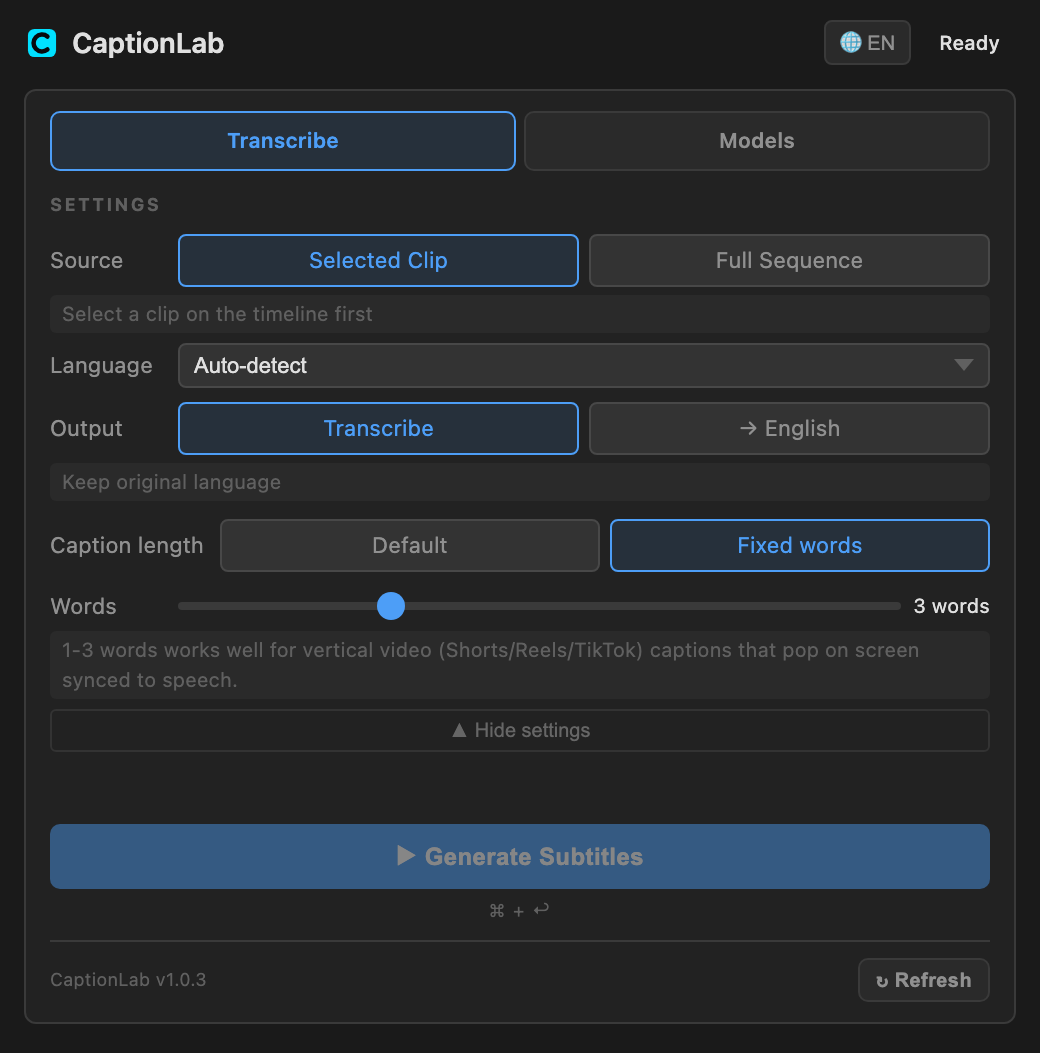Click the CaptionLab logo icon
1040x1053 pixels.
[x=42, y=43]
